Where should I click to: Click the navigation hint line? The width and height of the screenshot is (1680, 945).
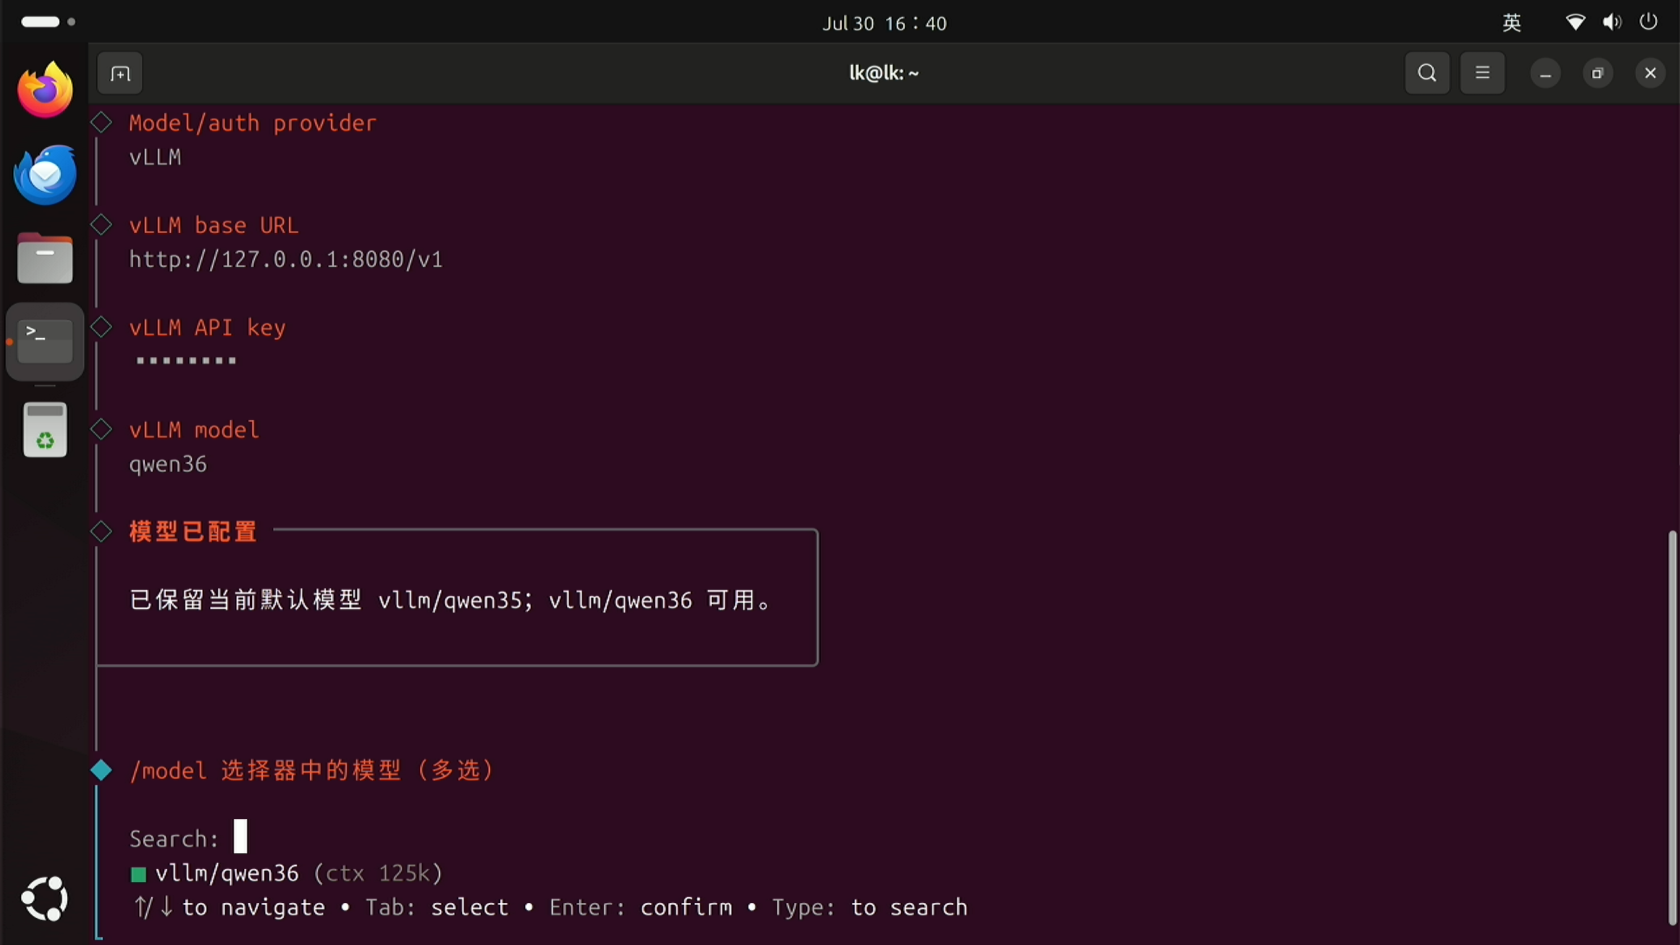(550, 907)
